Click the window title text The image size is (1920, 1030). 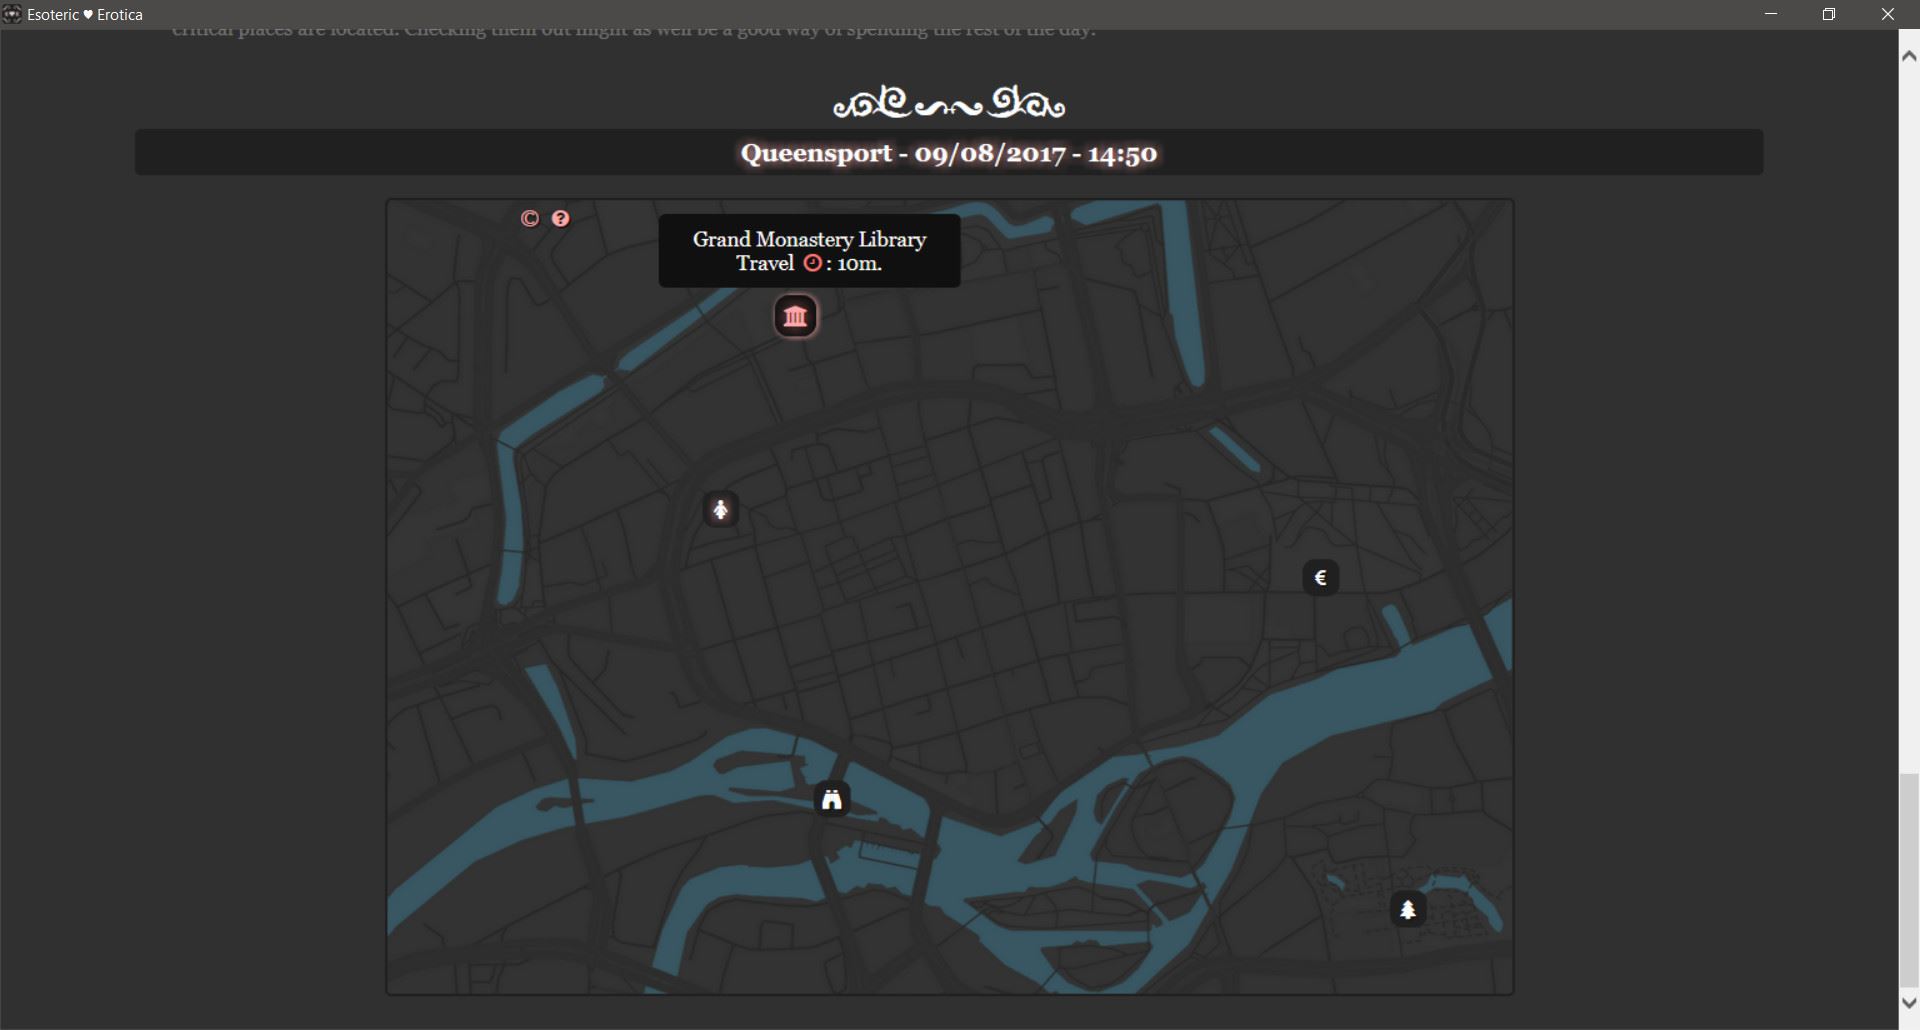pyautogui.click(x=85, y=15)
